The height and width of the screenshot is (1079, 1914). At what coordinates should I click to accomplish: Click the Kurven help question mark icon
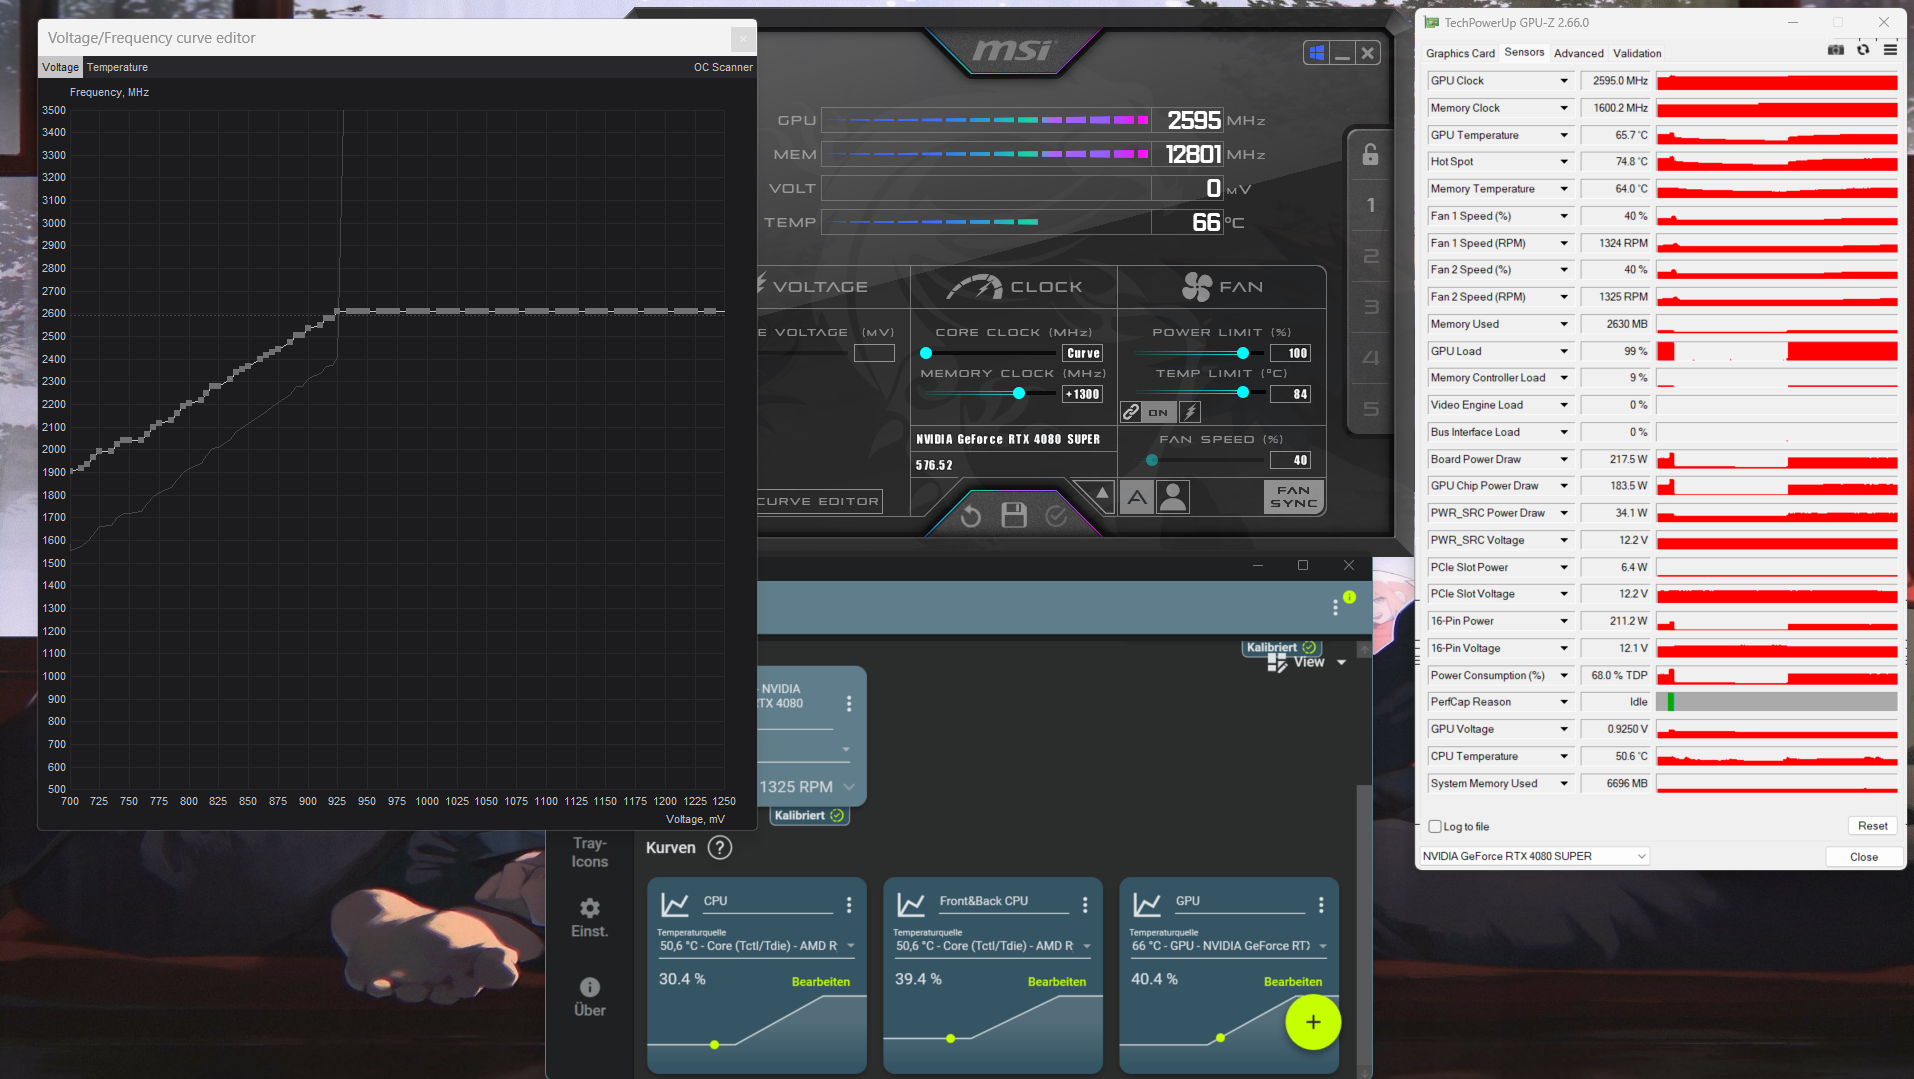(x=720, y=848)
